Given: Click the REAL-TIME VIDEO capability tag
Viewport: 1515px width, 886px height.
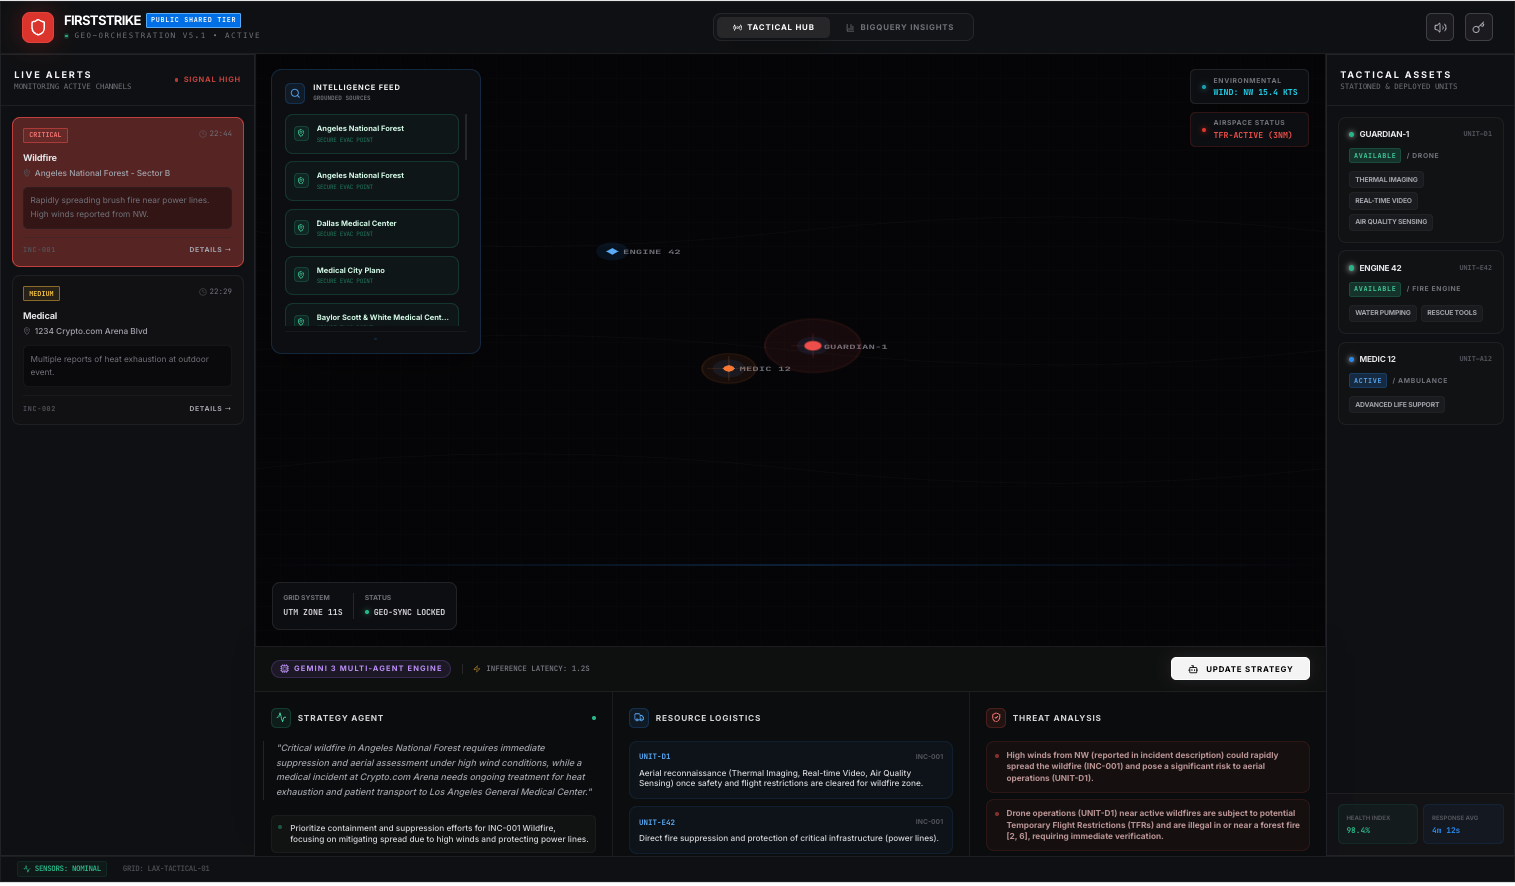Looking at the screenshot, I should 1383,201.
